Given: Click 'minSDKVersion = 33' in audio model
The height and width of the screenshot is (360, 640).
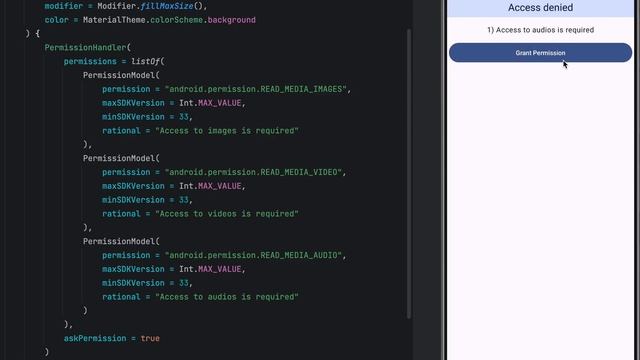Looking at the screenshot, I should pos(146,283).
